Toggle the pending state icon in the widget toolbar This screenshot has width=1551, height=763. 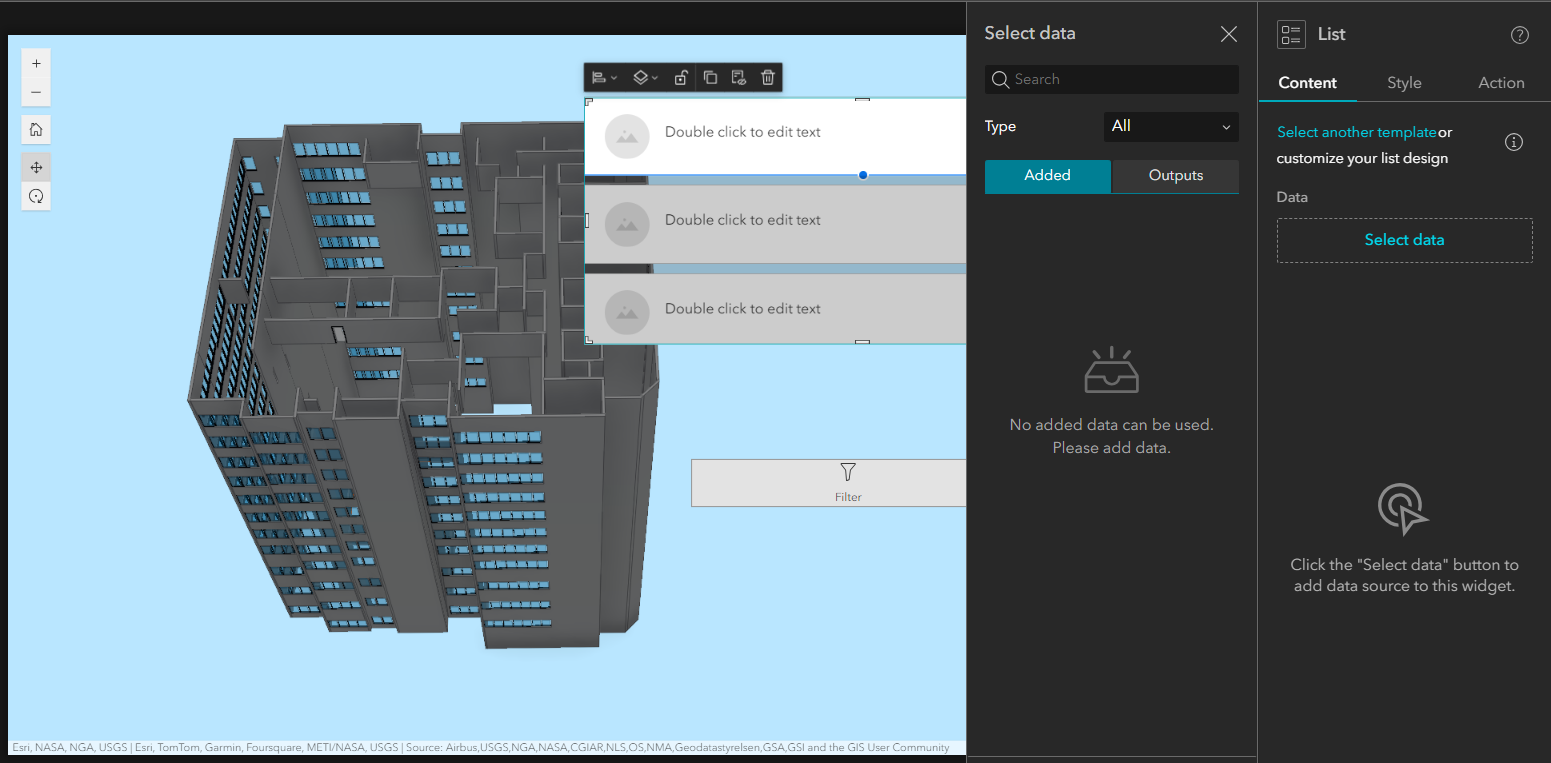point(739,77)
